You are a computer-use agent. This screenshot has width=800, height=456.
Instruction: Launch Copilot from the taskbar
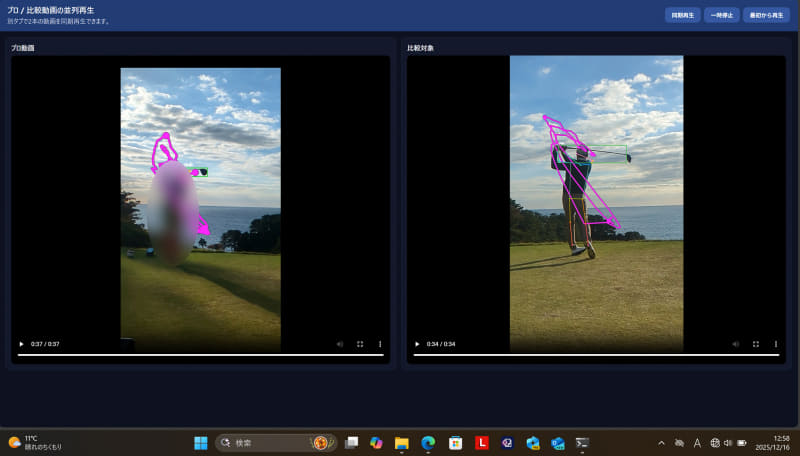[376, 443]
